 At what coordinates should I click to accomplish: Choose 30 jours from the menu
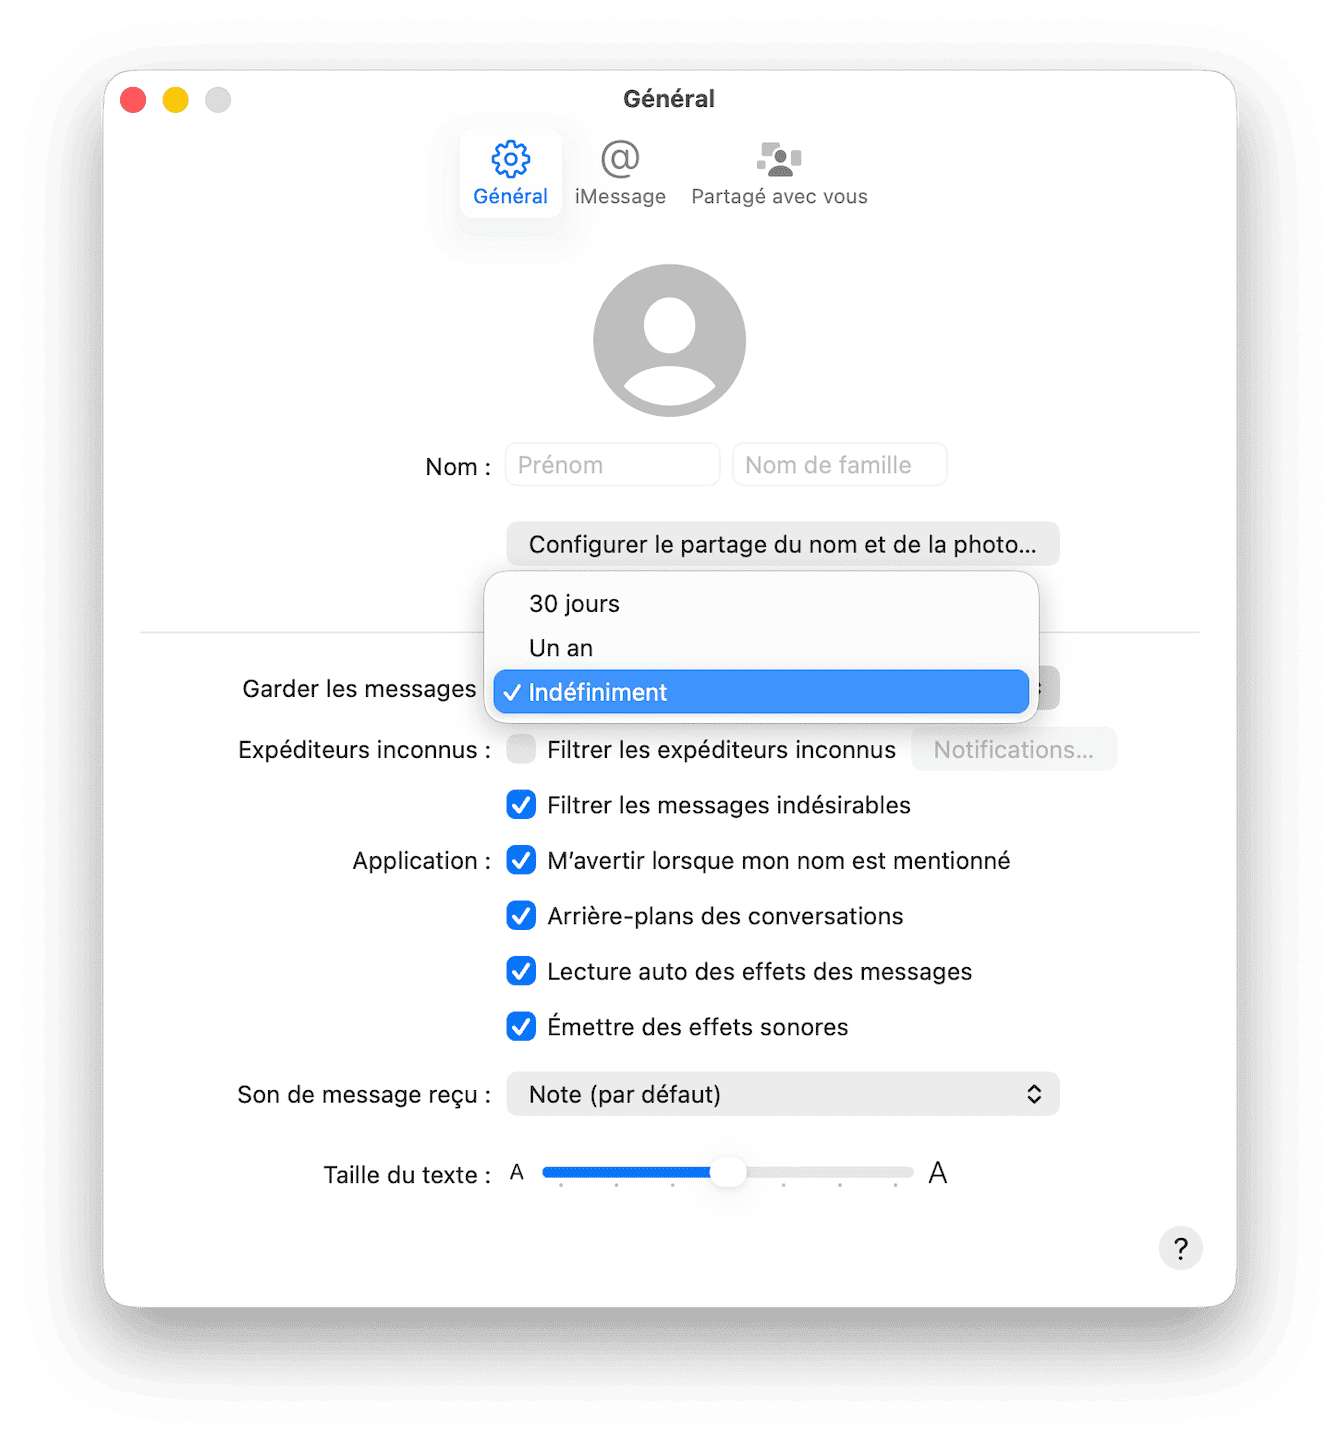tap(761, 604)
